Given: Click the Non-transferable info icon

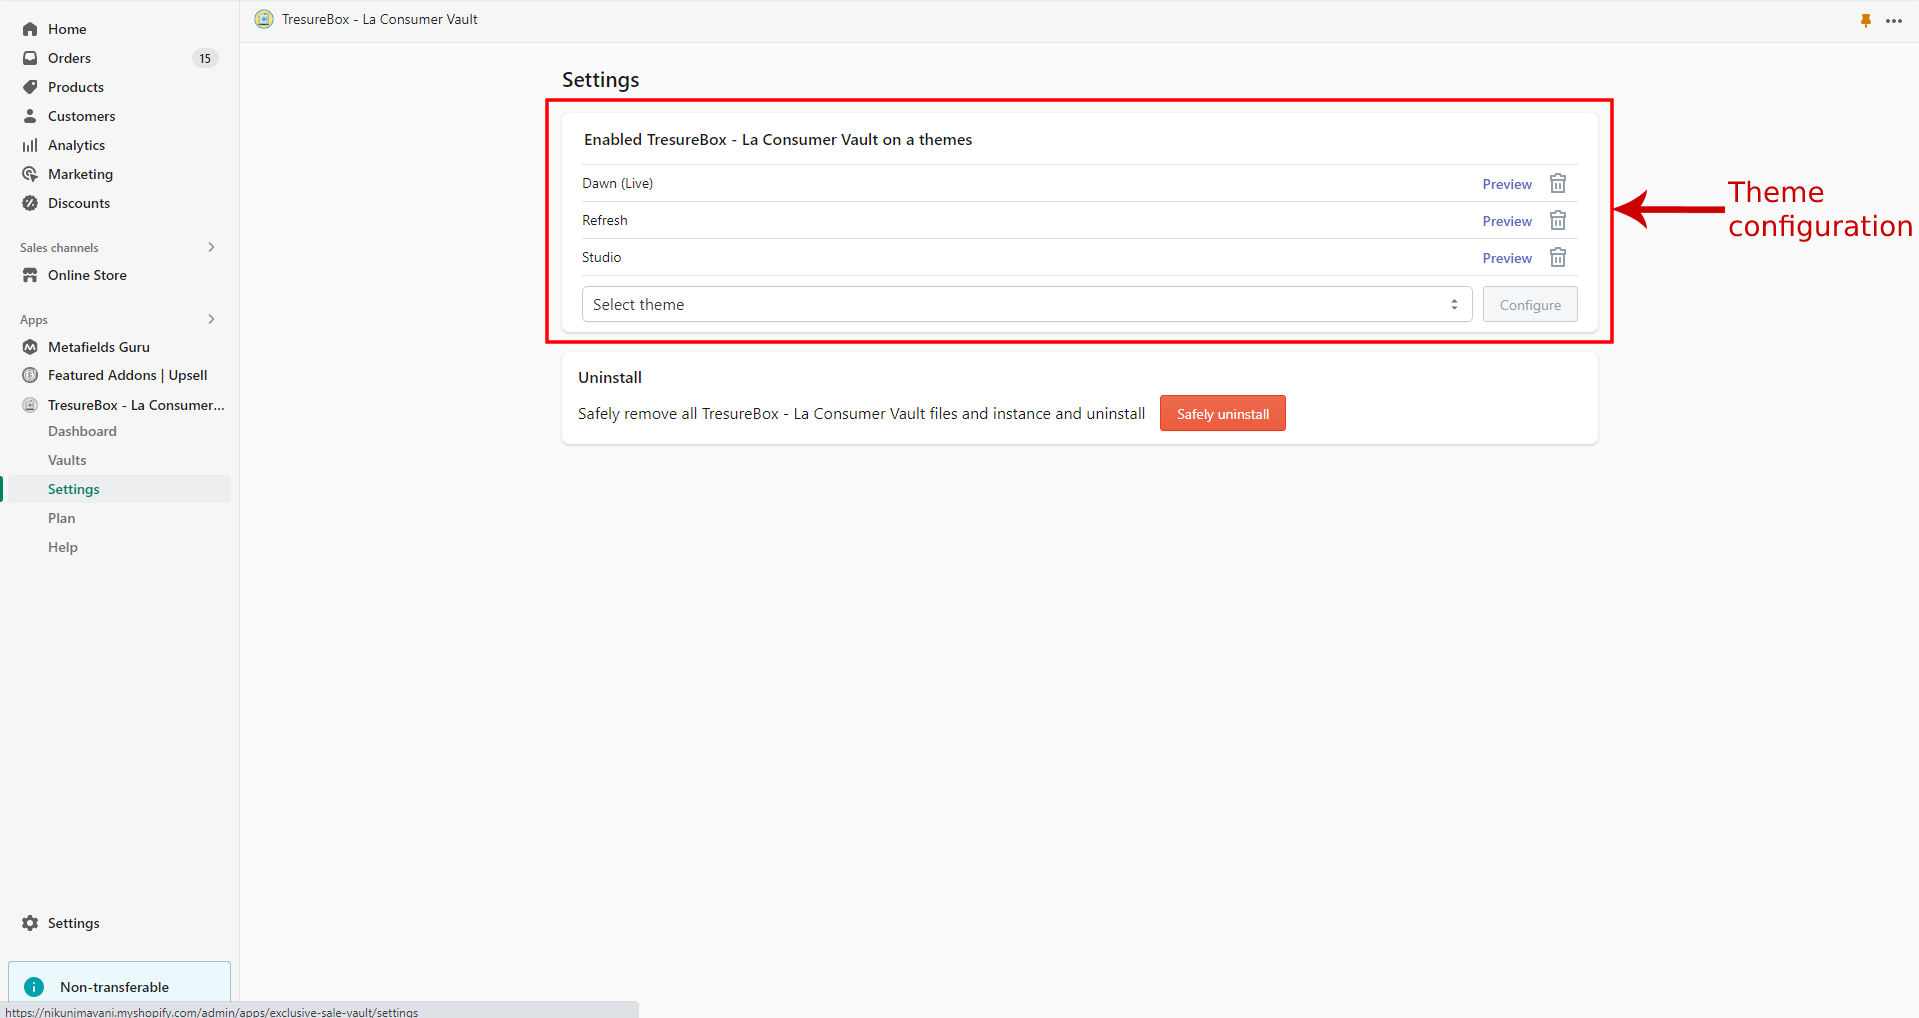Looking at the screenshot, I should [34, 987].
